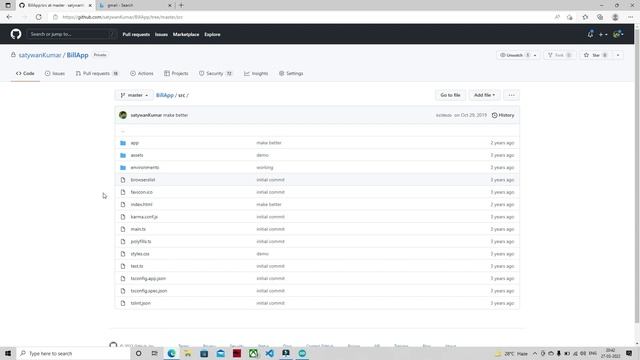Click Explore in the top header
Image resolution: width=640 pixels, height=360 pixels.
pyautogui.click(x=212, y=34)
